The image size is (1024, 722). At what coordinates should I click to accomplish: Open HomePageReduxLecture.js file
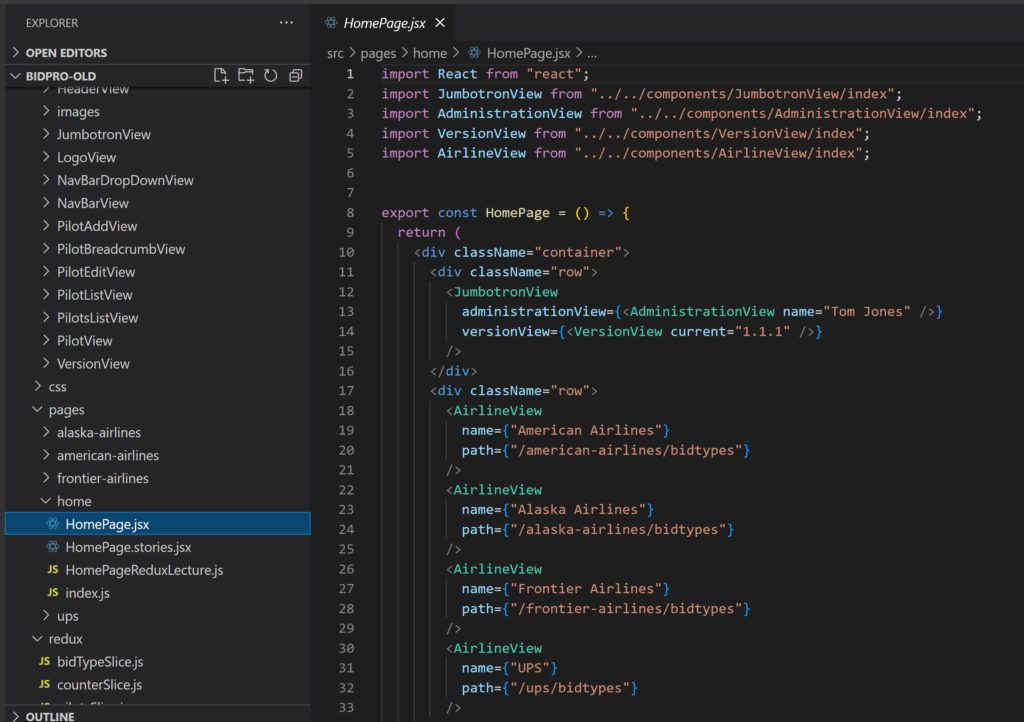144,570
